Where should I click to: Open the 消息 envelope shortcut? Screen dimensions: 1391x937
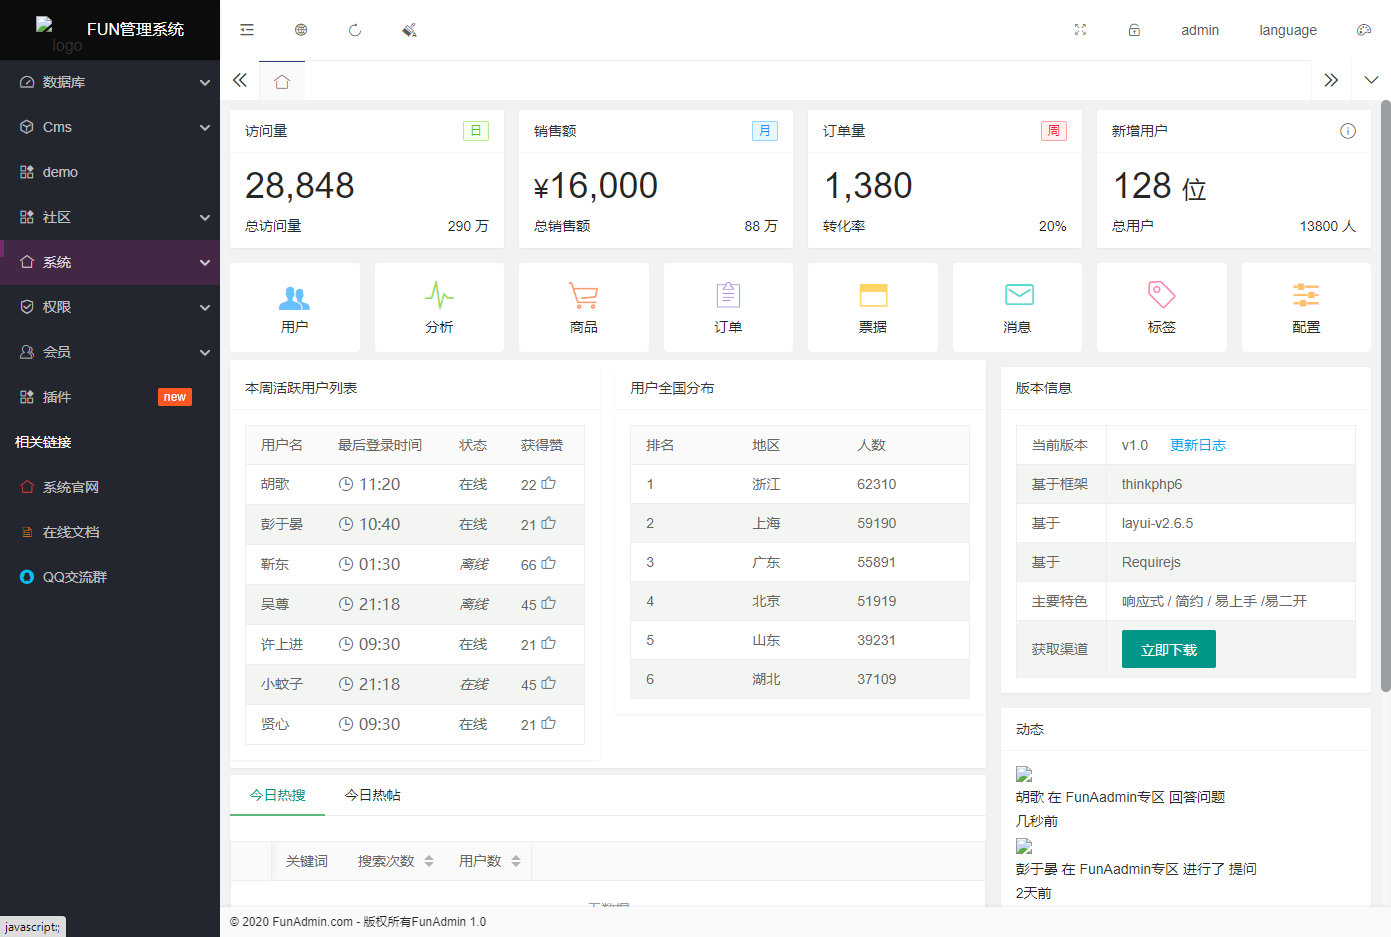pos(1017,307)
